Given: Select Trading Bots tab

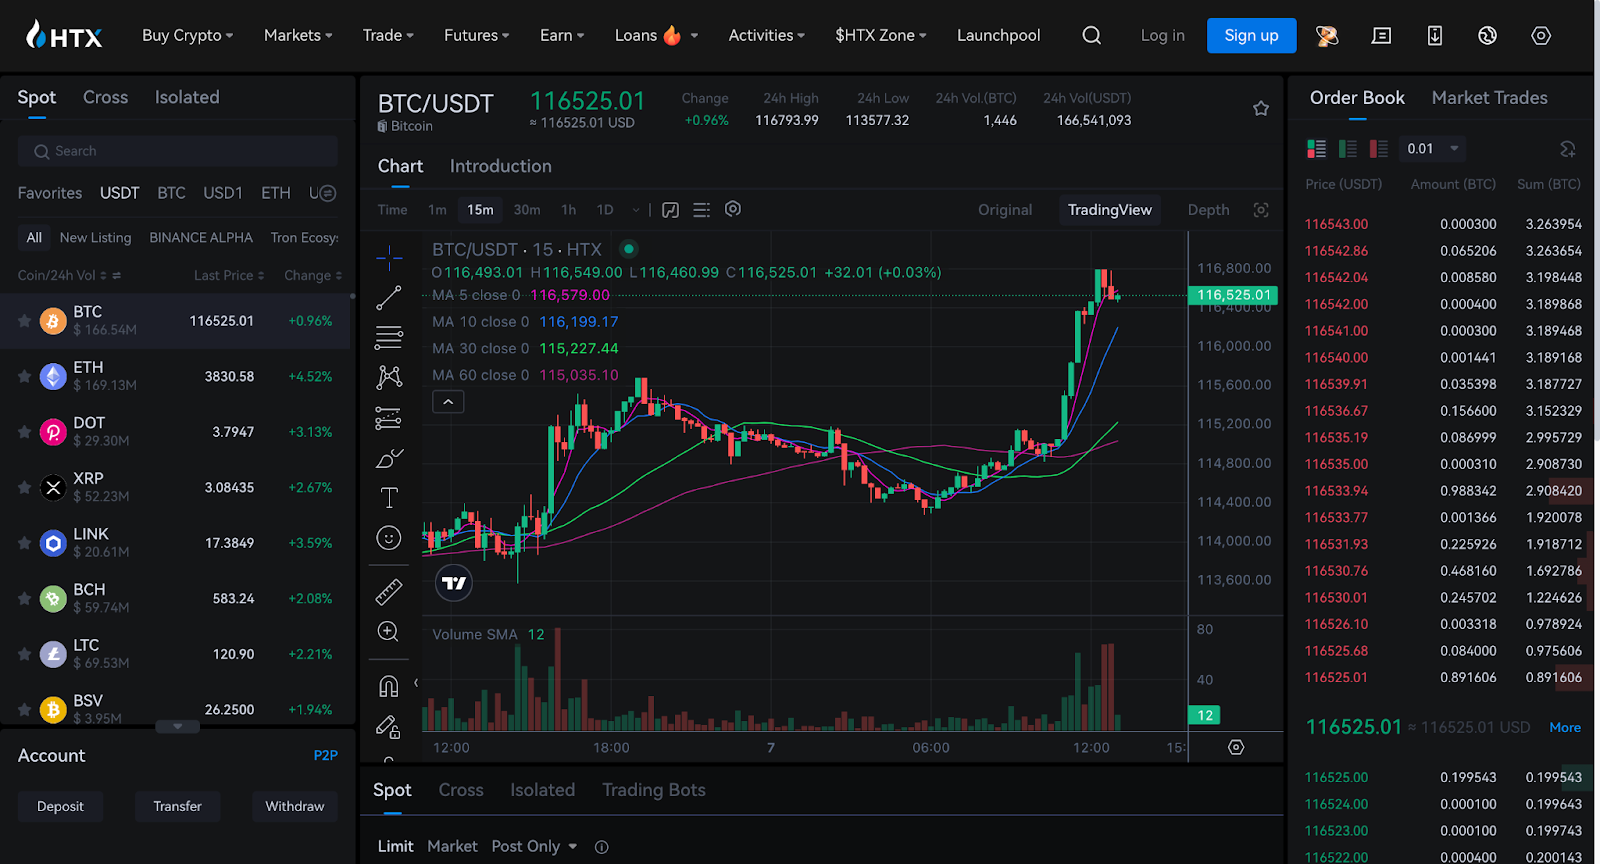Looking at the screenshot, I should (654, 790).
